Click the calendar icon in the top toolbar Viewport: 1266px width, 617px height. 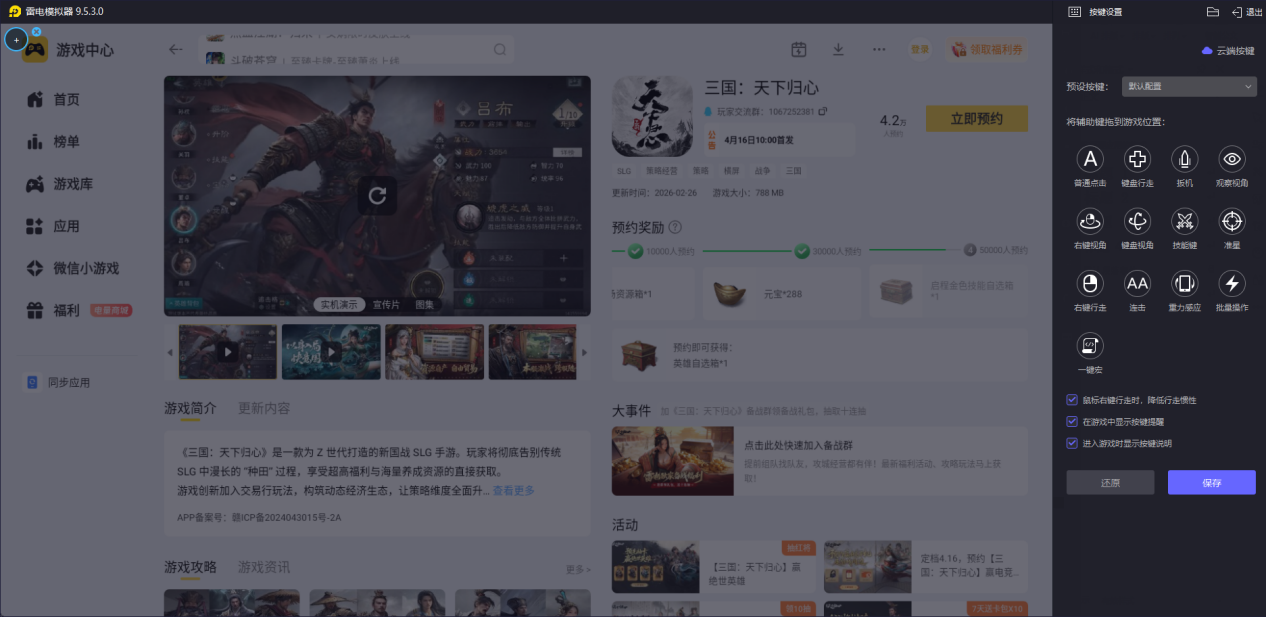click(x=798, y=49)
